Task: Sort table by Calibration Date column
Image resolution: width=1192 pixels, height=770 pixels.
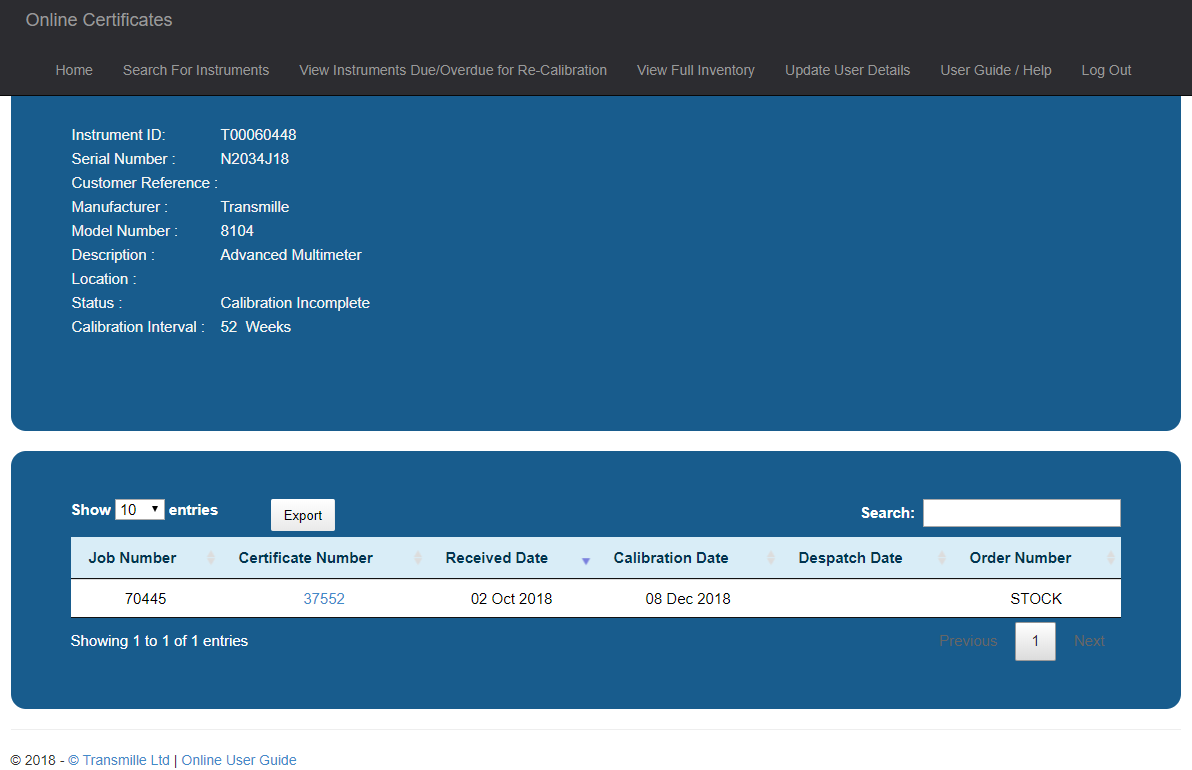Action: 688,558
